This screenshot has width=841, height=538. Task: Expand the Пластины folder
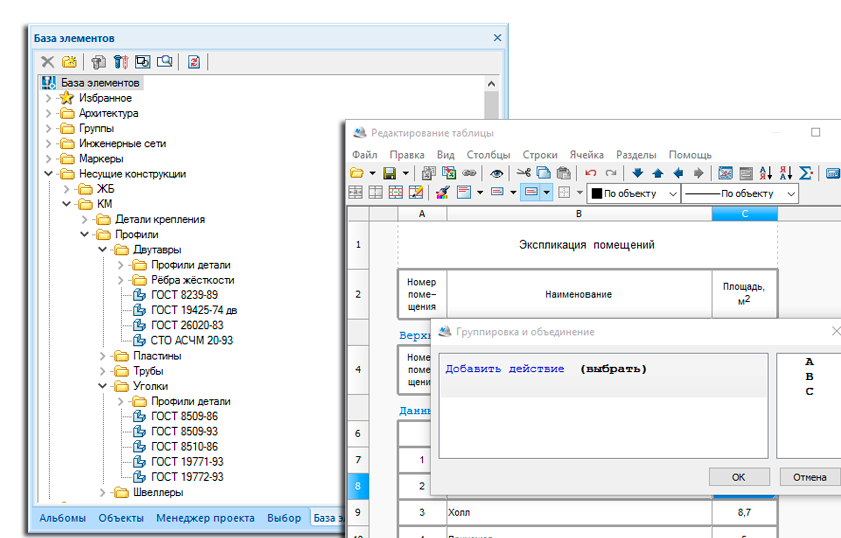(102, 356)
